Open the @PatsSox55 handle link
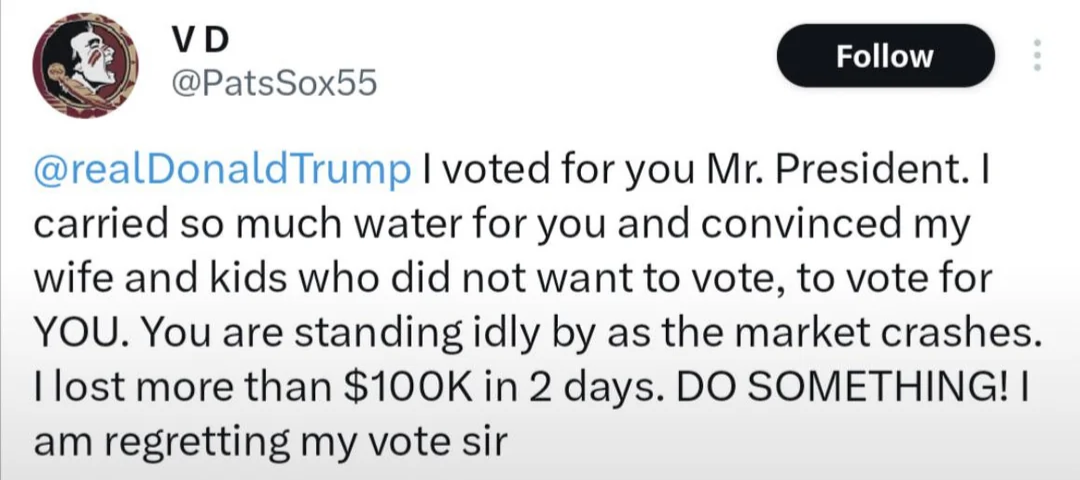 (273, 85)
